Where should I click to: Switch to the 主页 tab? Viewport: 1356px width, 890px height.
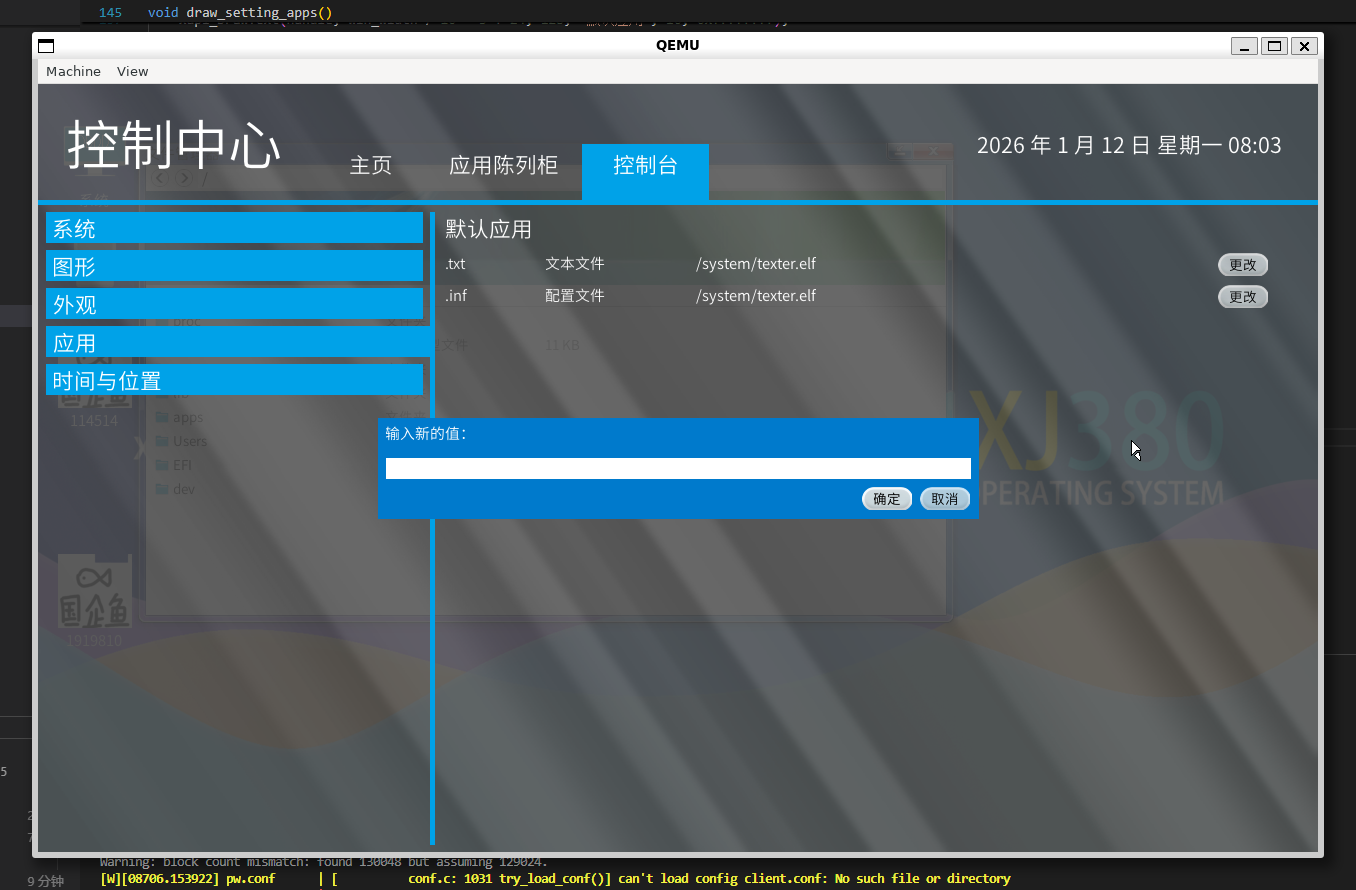tap(370, 166)
